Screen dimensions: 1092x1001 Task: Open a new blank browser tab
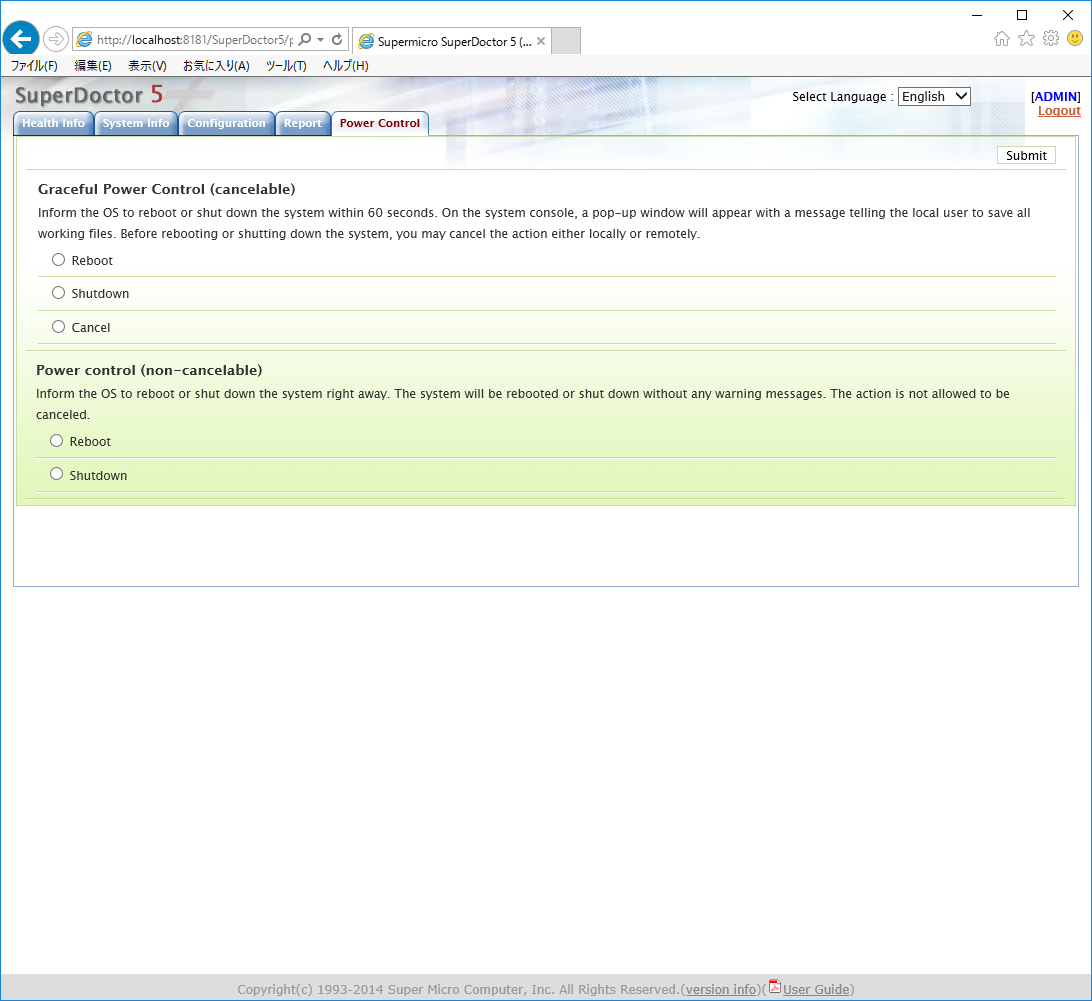(566, 40)
